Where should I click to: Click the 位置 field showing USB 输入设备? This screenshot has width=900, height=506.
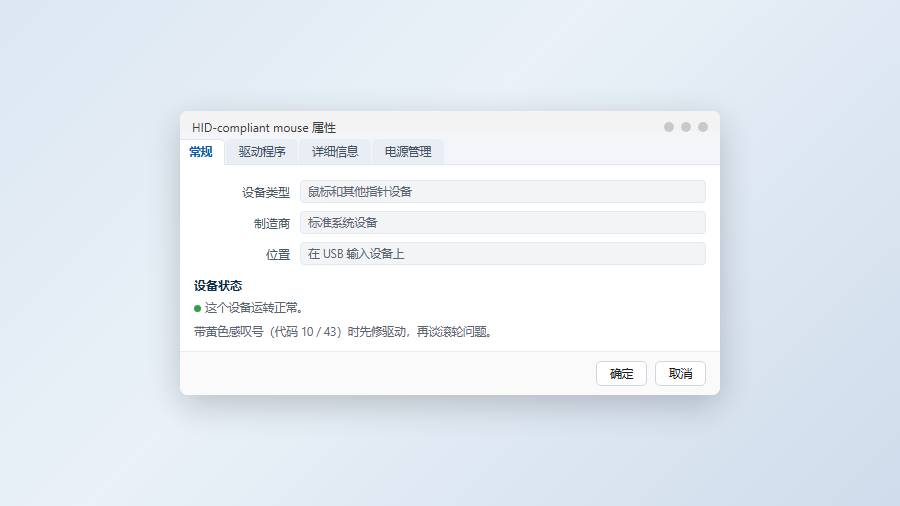click(503, 254)
